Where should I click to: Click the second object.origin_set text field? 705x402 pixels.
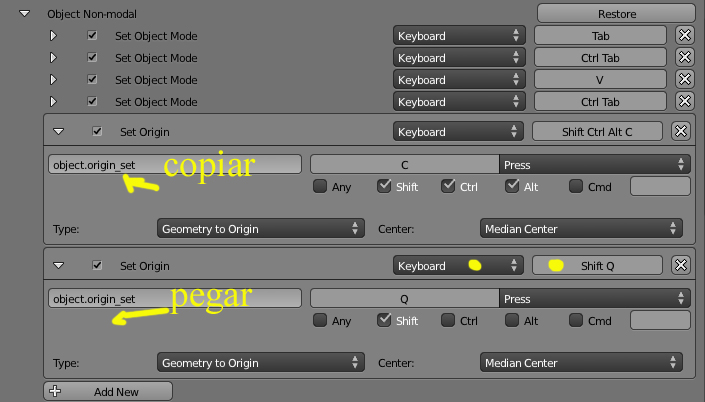tap(175, 299)
